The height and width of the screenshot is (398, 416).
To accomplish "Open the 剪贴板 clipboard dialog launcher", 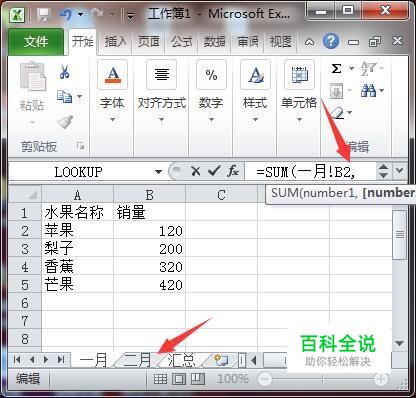I will point(80,146).
